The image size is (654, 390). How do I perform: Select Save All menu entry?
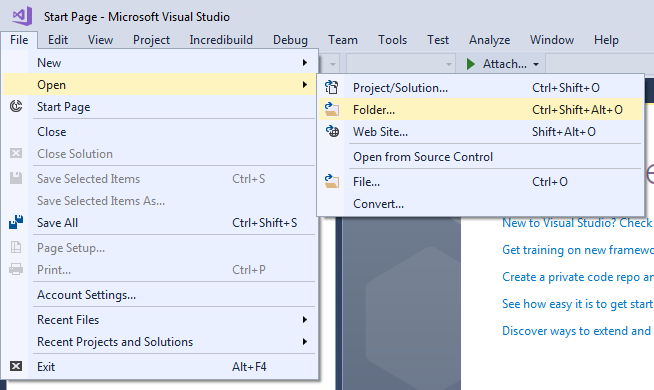159,223
